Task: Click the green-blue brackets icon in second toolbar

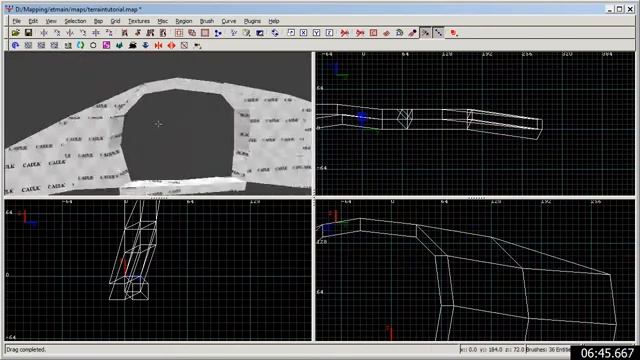Action: click(80, 45)
